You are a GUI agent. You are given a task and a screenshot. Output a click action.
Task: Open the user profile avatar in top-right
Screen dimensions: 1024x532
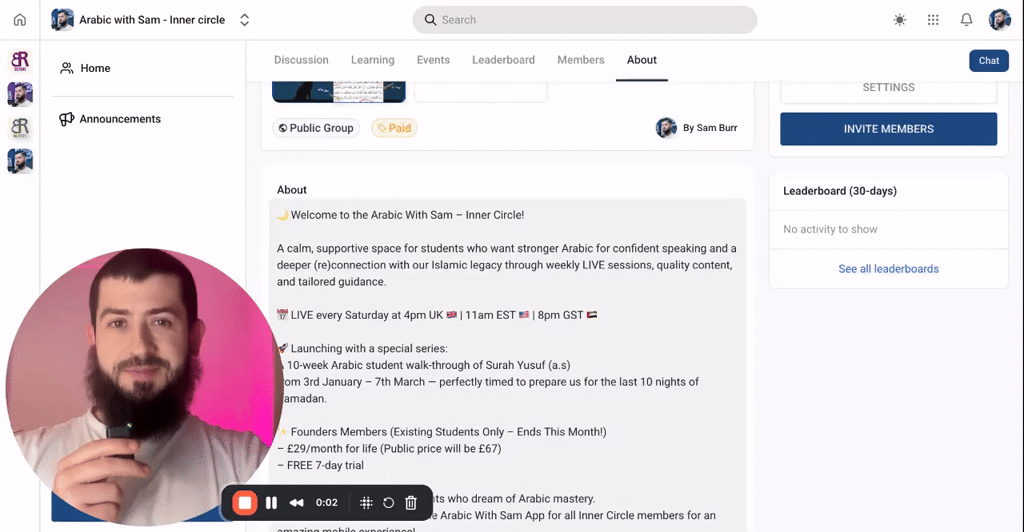(x=1000, y=20)
